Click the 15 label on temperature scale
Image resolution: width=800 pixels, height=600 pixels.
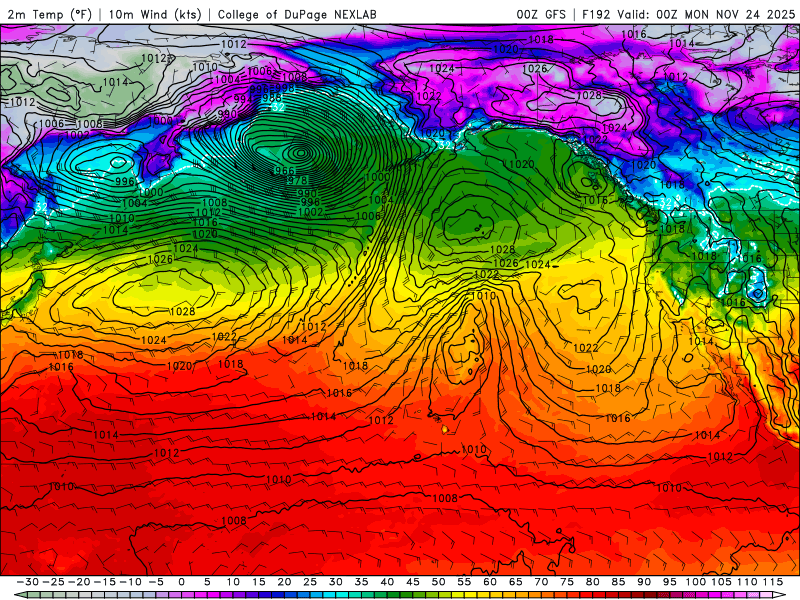coord(259,582)
